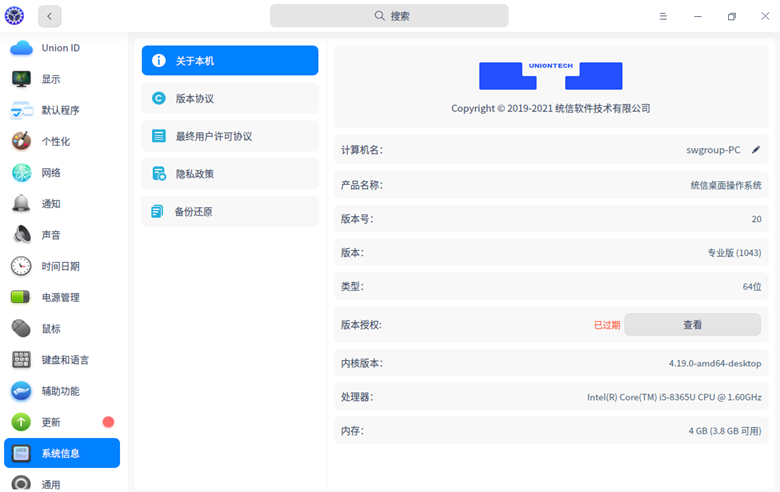Open 个性化 personalization palette icon
The width and height of the screenshot is (780, 492).
pyautogui.click(x=21, y=141)
